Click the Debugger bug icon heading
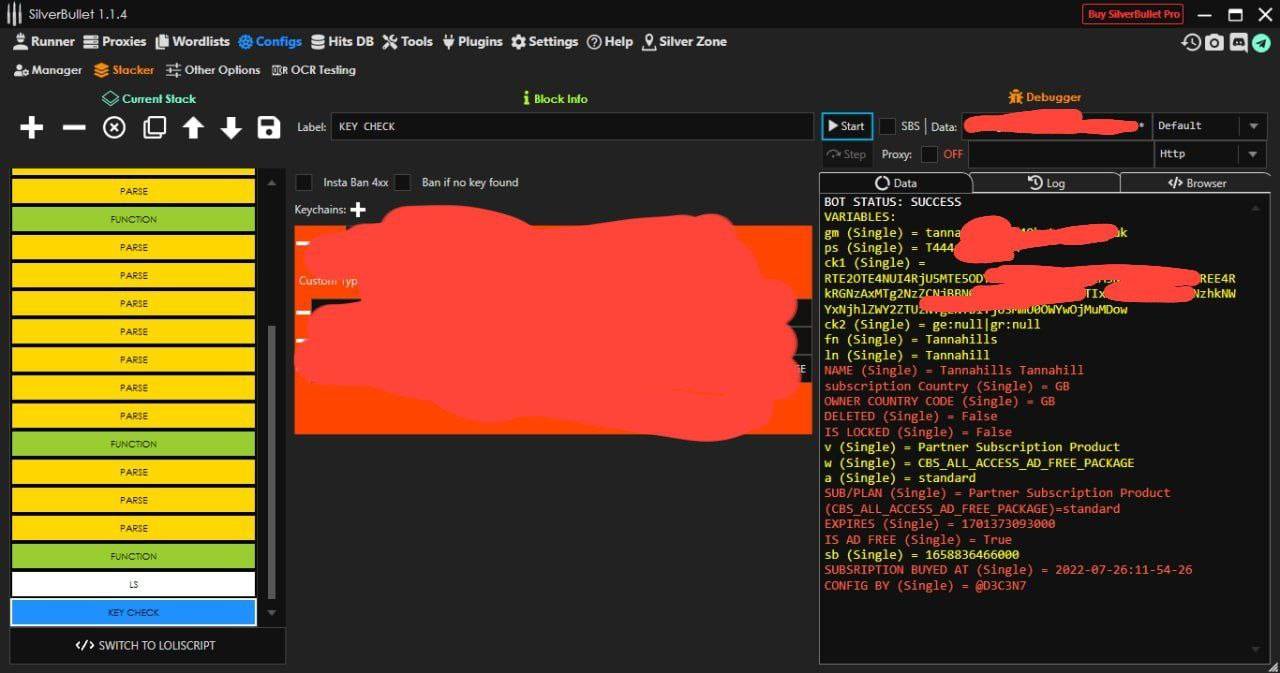 point(1045,97)
